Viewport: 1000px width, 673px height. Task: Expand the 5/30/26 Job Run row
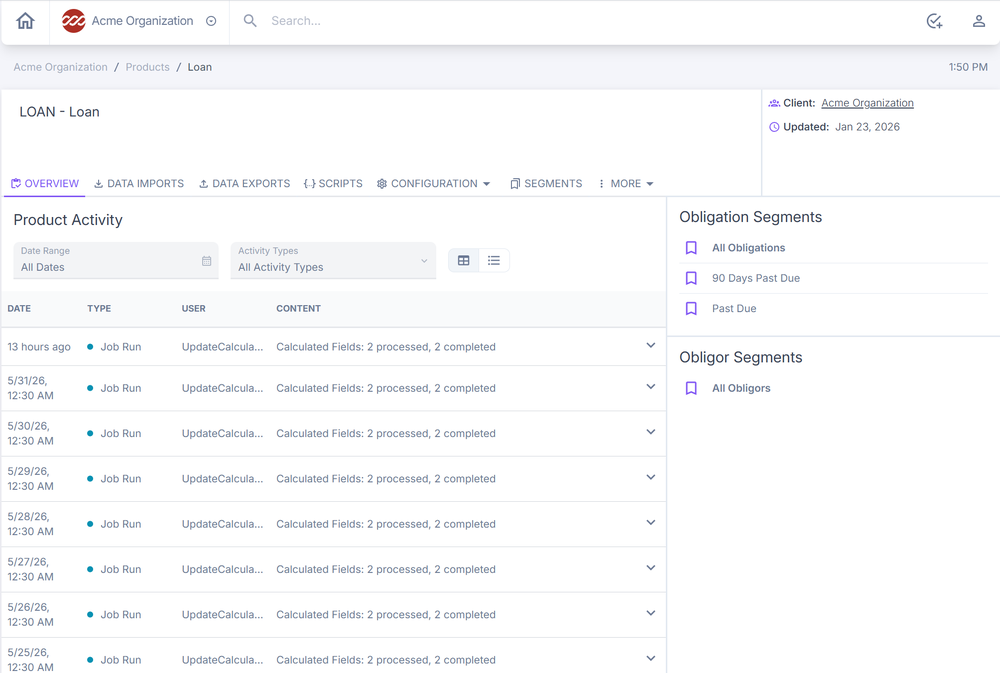651,433
